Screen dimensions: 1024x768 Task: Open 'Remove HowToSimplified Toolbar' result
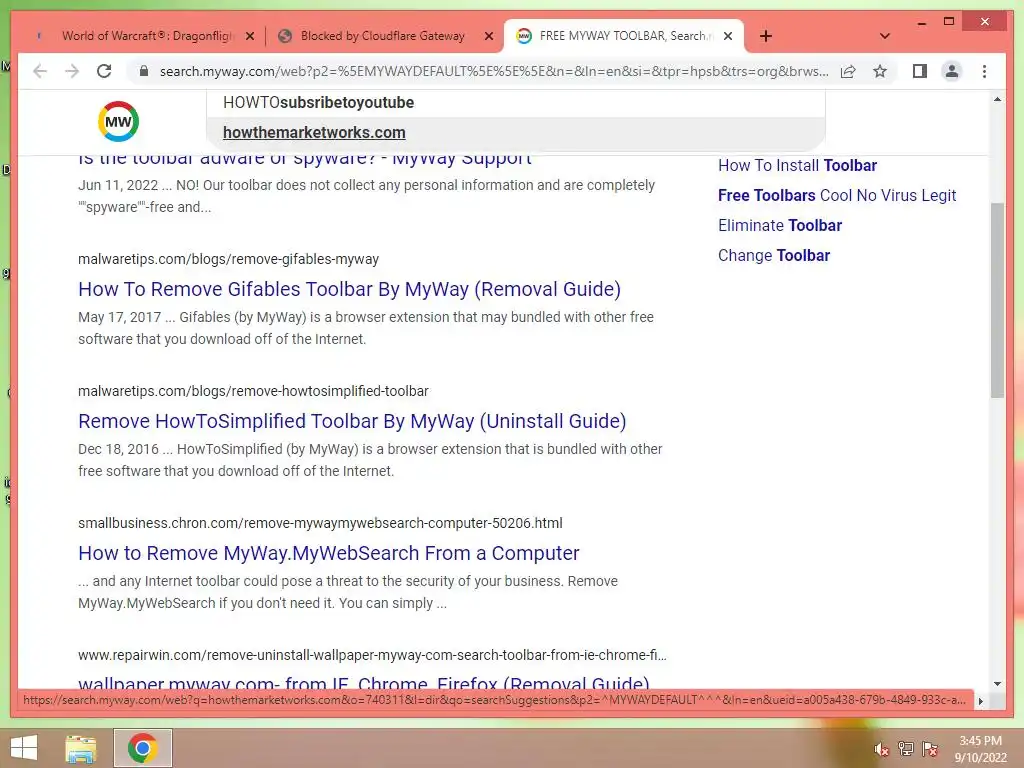[352, 421]
